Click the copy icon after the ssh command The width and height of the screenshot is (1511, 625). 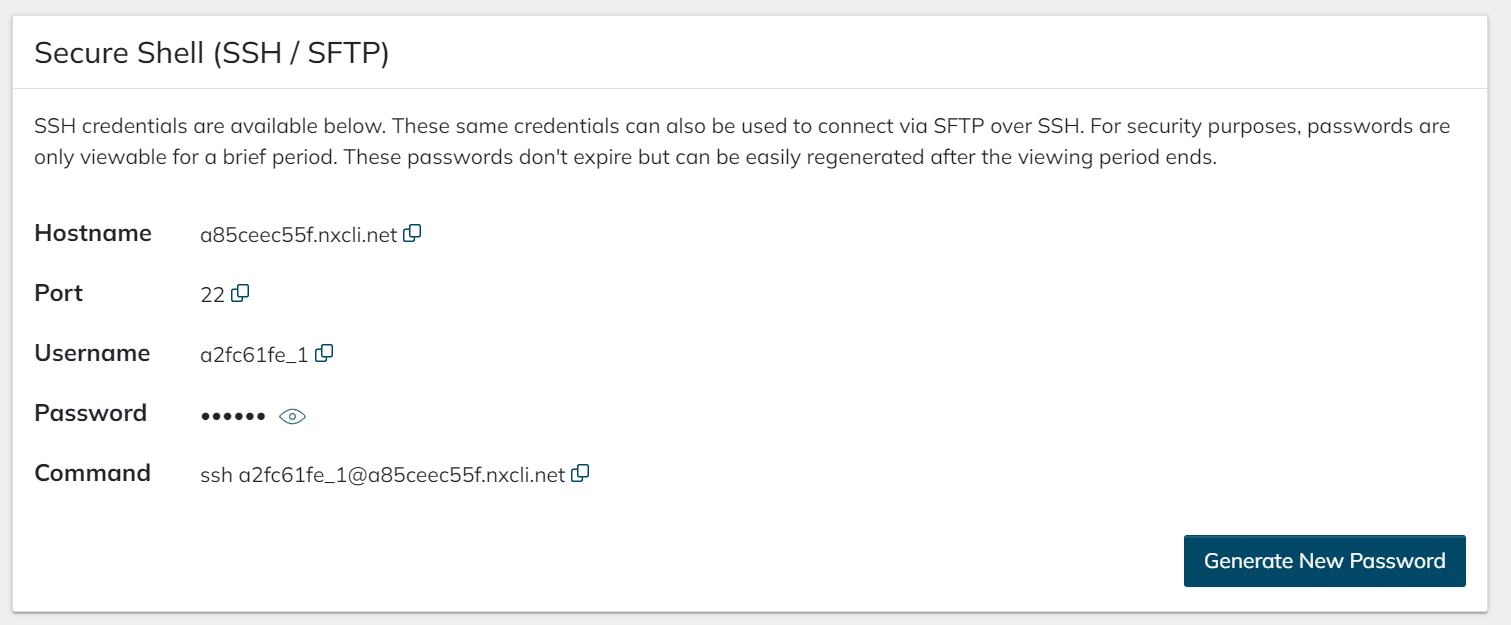click(x=580, y=473)
